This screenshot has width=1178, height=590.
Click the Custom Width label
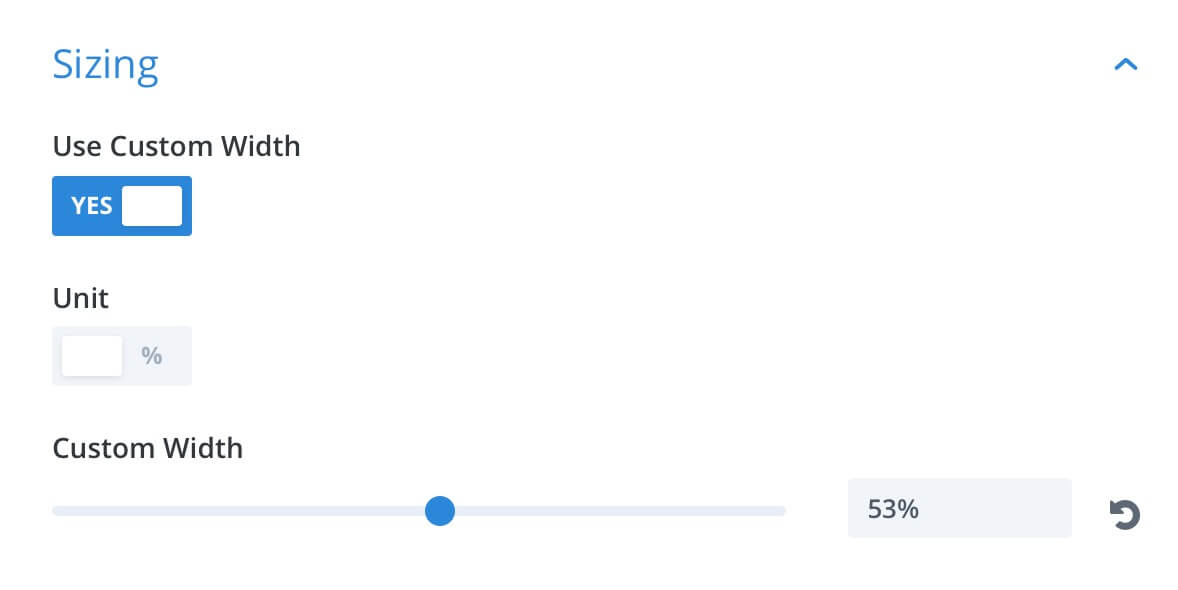[148, 448]
